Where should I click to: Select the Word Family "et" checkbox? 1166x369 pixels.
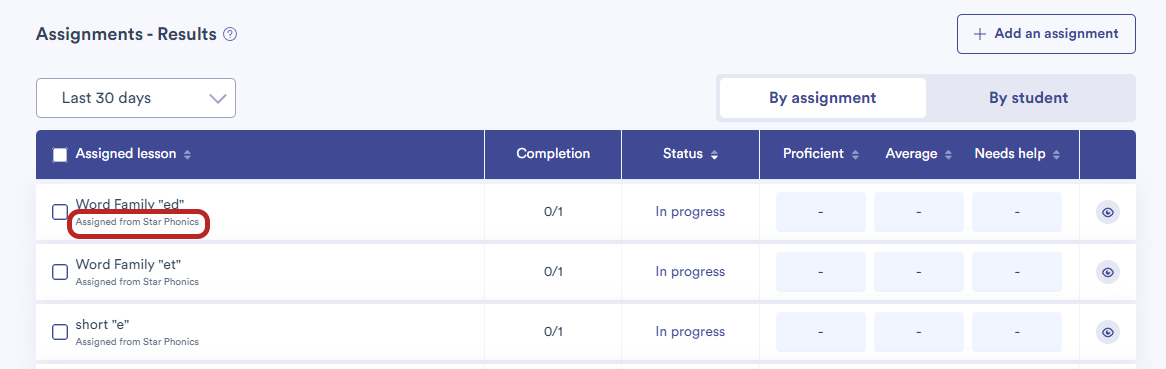point(59,272)
